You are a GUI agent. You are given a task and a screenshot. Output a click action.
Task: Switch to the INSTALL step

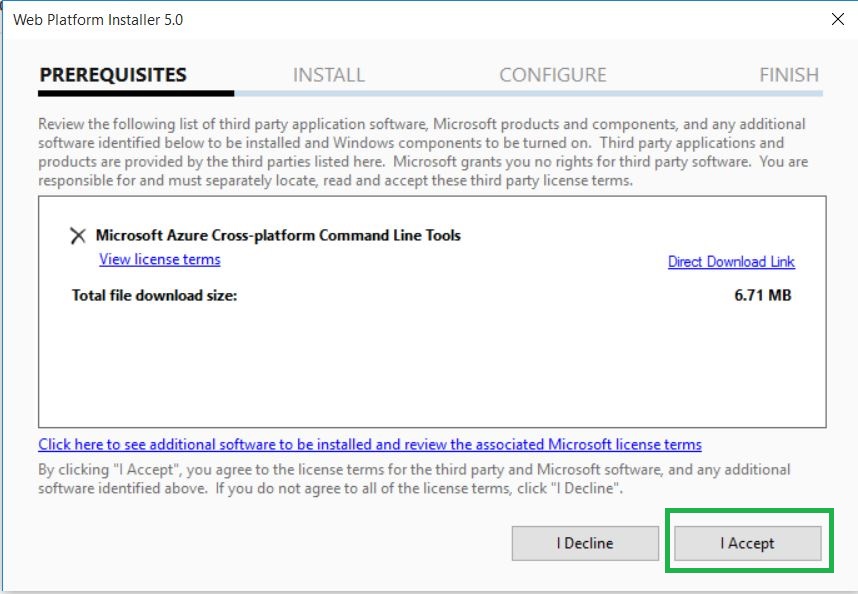[328, 75]
